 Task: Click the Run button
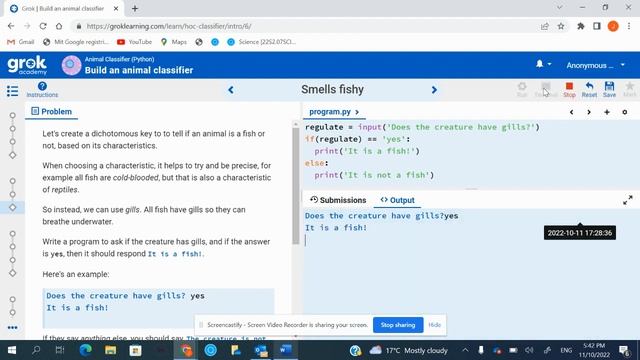click(522, 89)
